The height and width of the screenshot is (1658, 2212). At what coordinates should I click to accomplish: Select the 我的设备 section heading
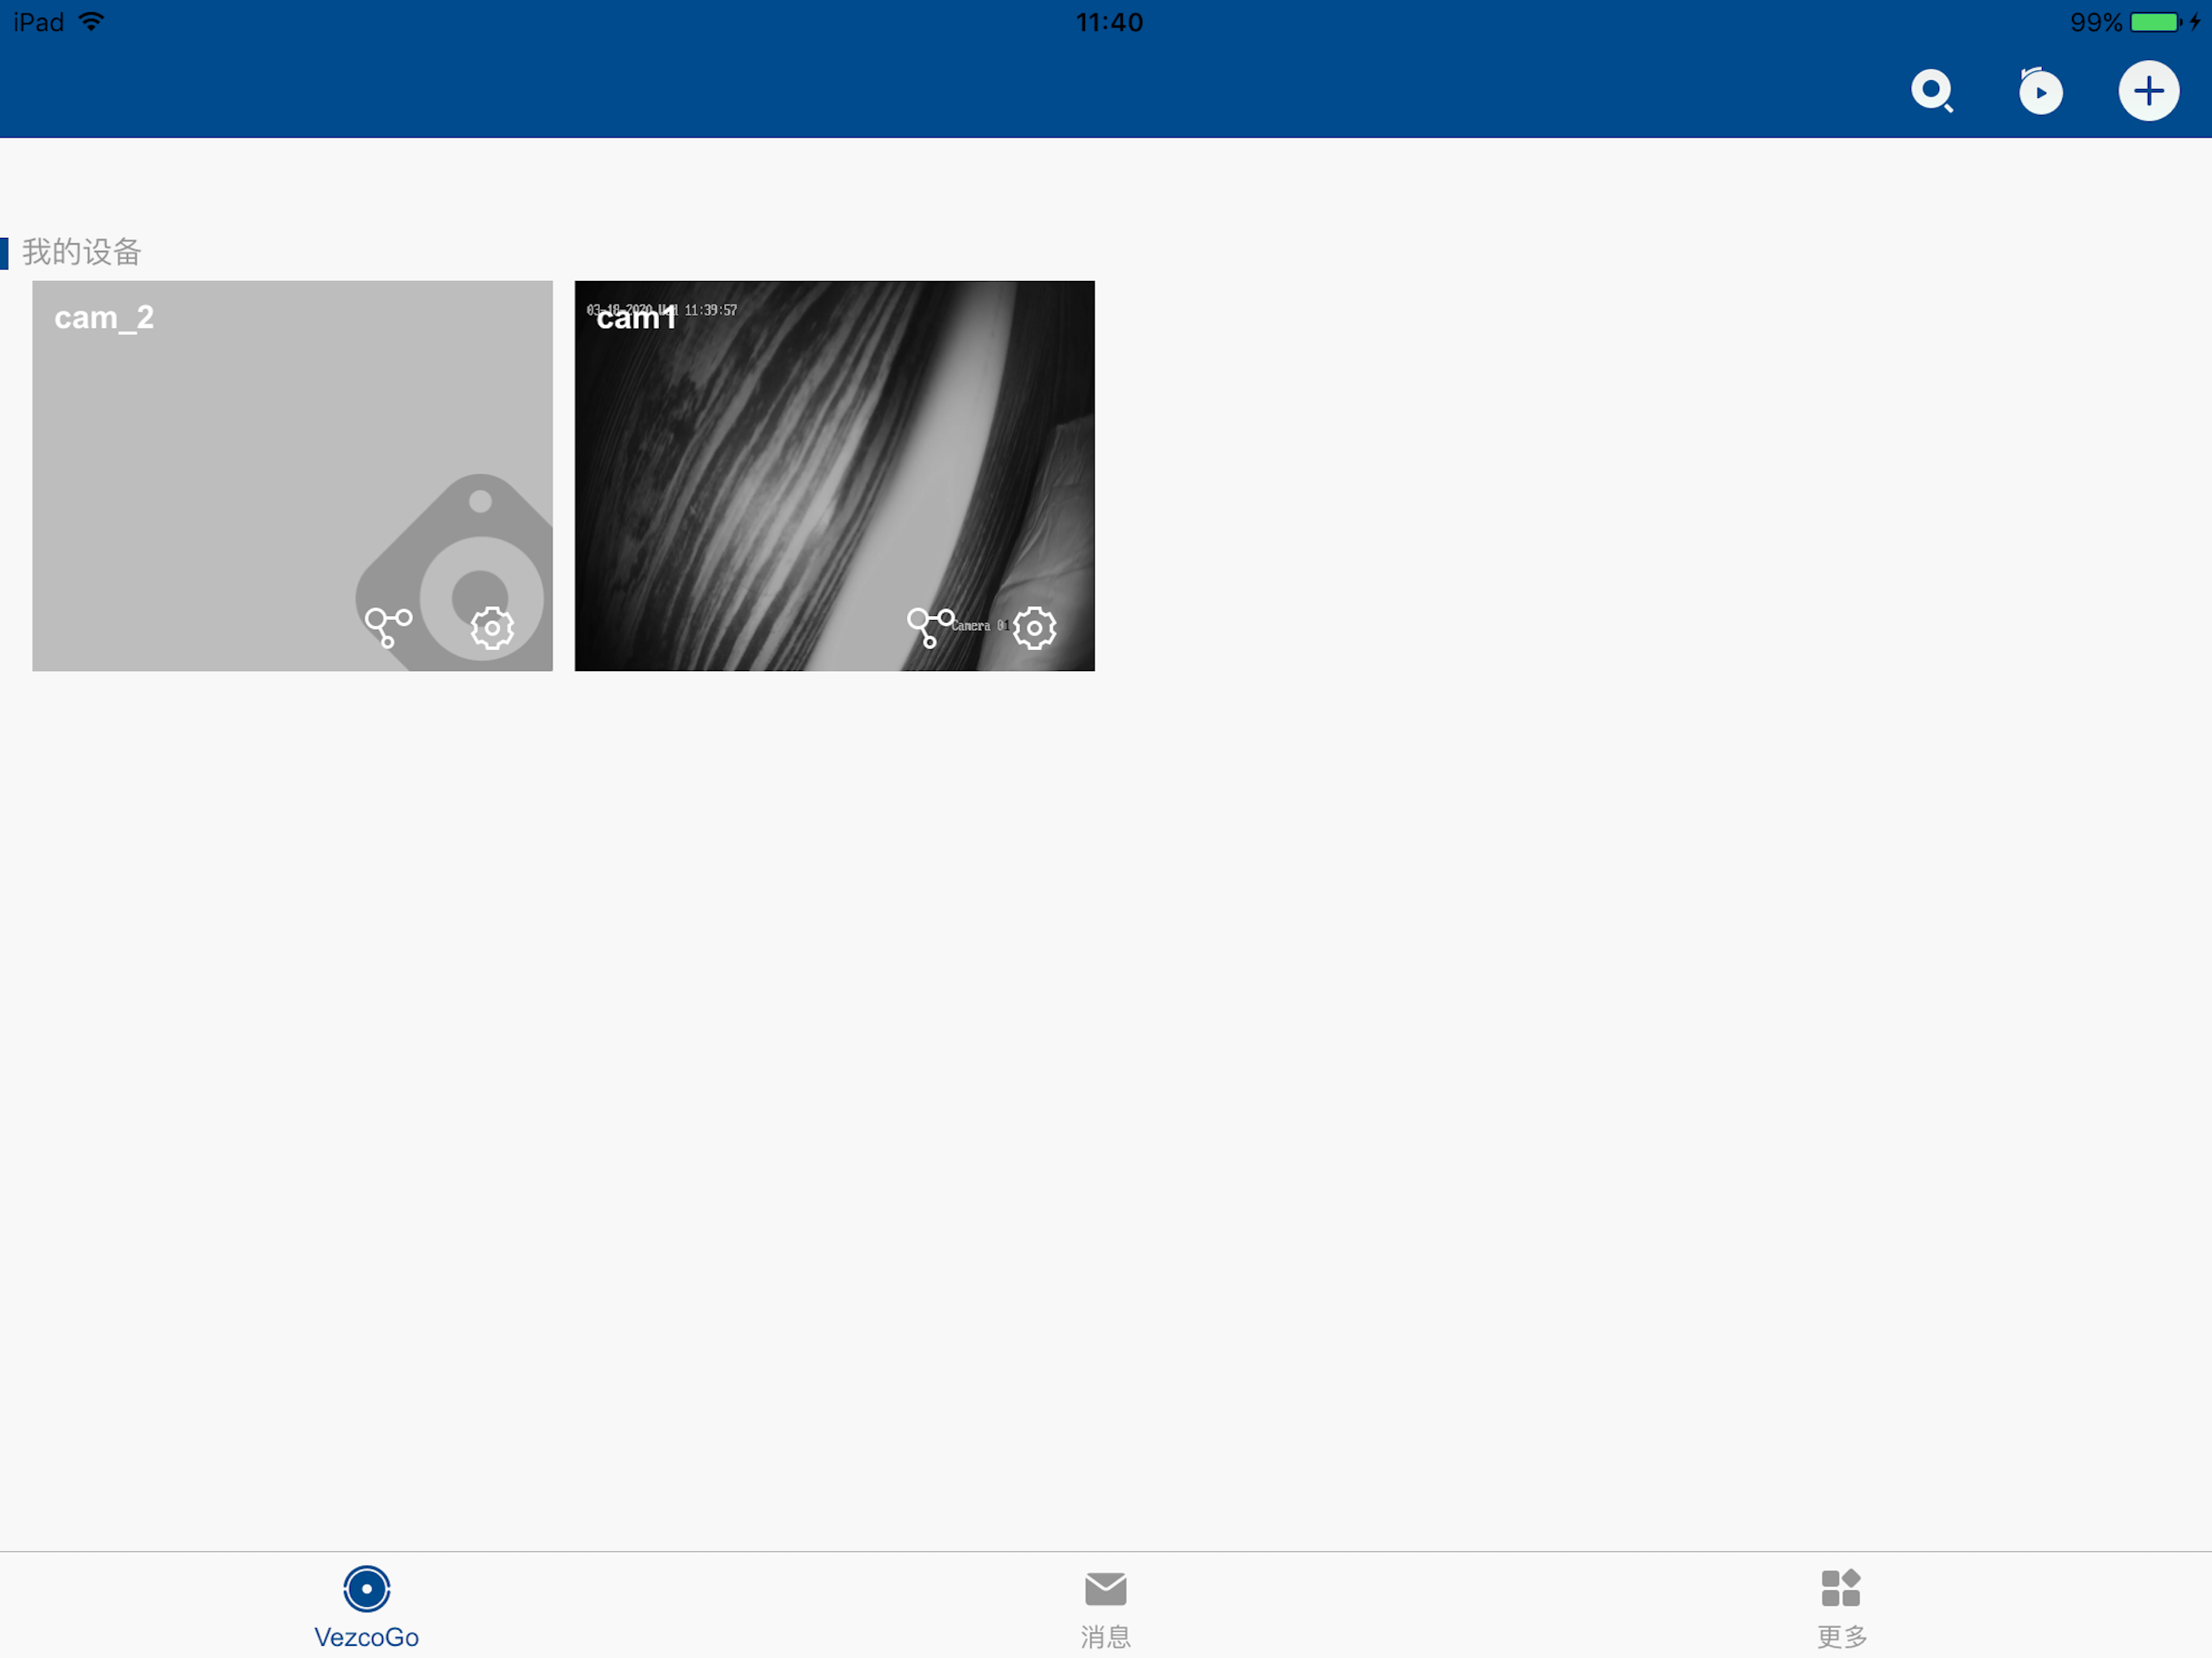82,252
